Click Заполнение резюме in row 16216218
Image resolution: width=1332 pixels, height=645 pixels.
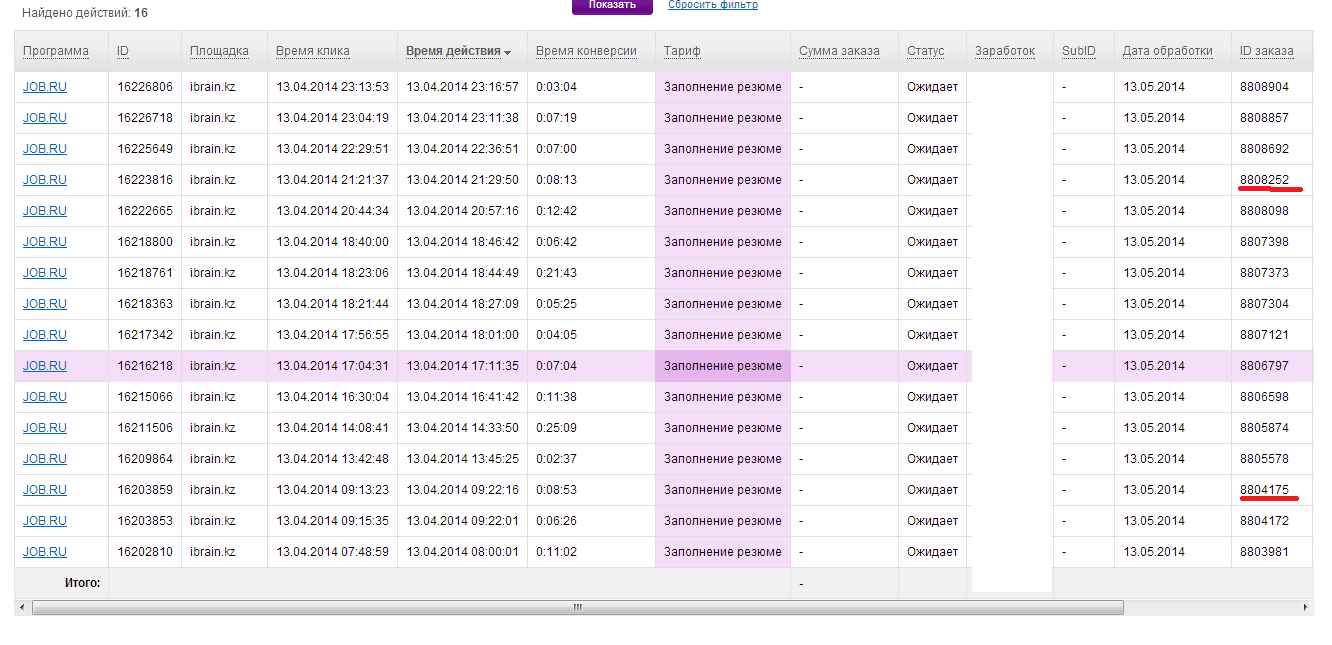click(x=723, y=366)
